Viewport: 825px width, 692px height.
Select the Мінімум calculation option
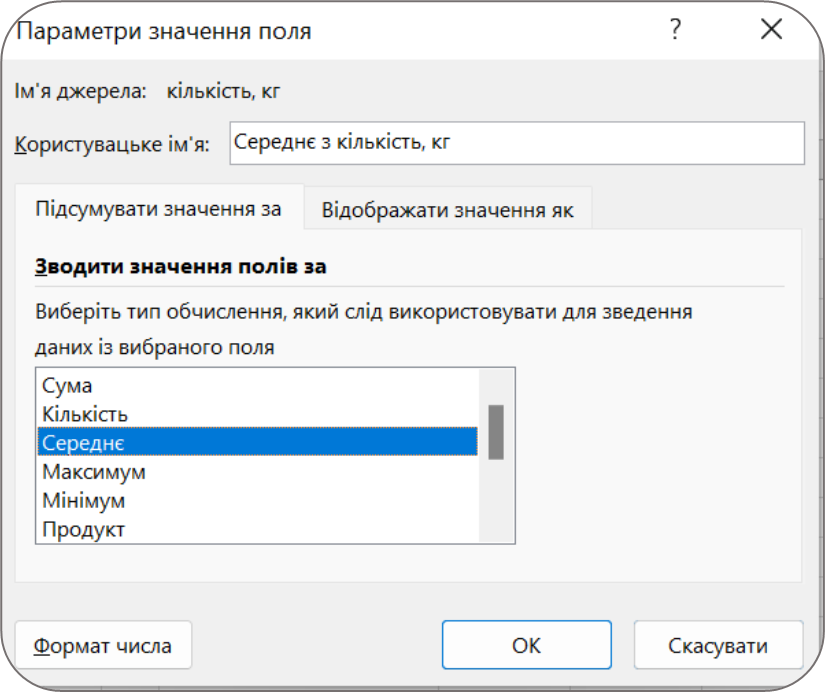click(84, 500)
